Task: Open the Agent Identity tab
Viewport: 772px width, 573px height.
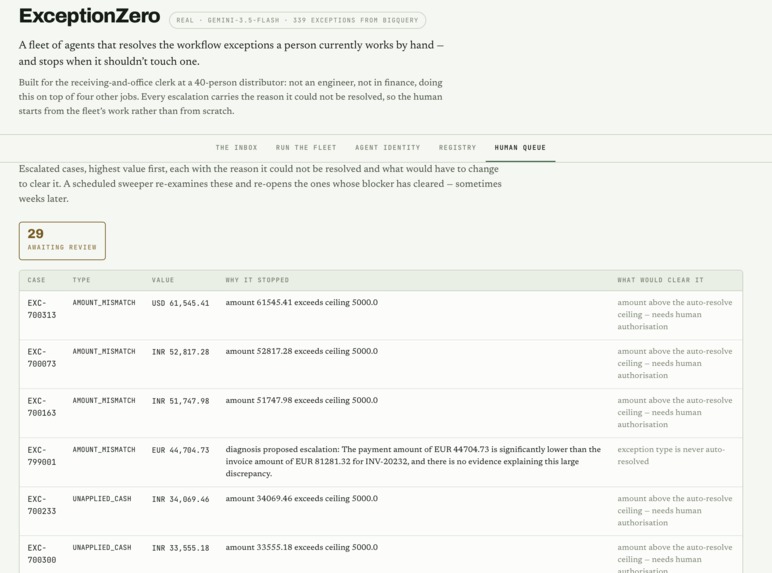Action: 387,148
